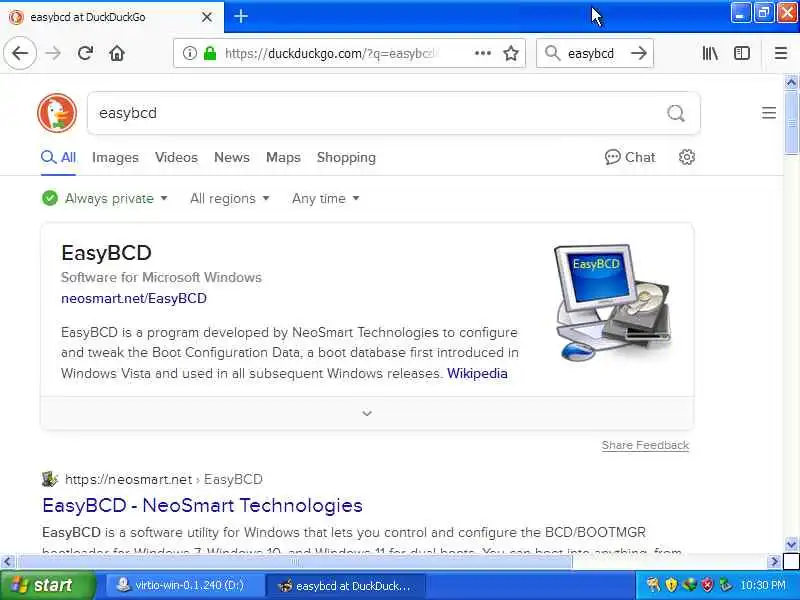This screenshot has height=600, width=800.
Task: Open the Always private dropdown
Action: click(105, 198)
